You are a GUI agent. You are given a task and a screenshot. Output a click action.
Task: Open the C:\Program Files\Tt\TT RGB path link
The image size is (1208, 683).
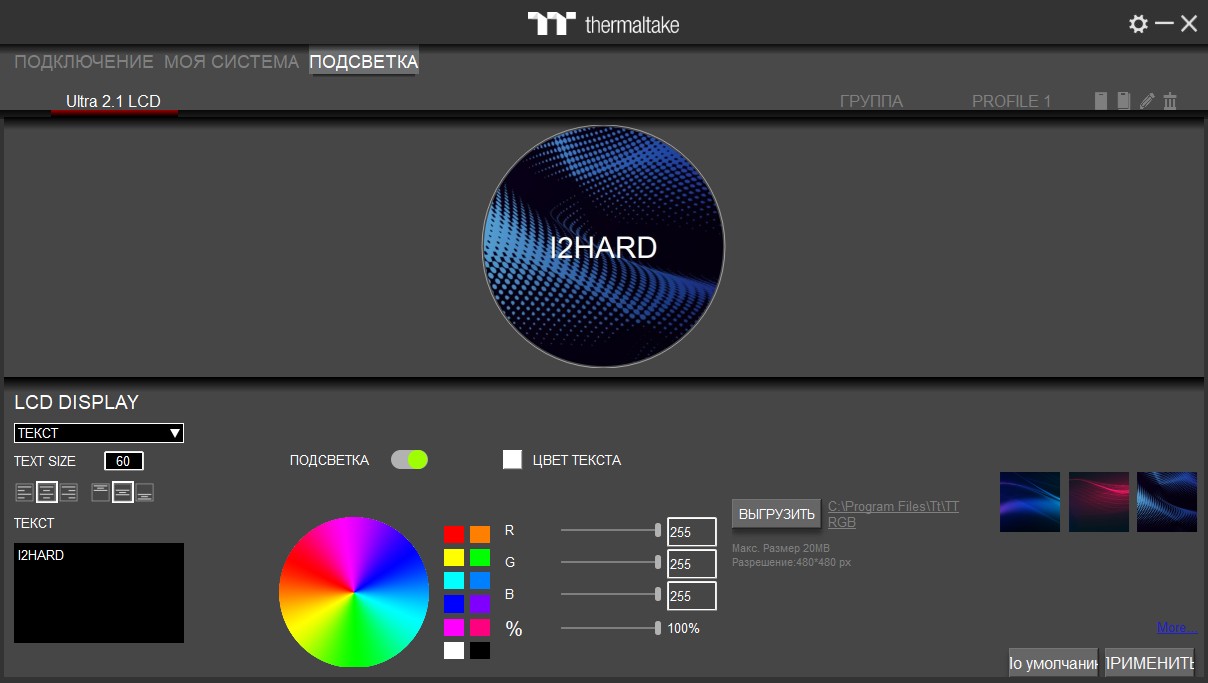pyautogui.click(x=893, y=514)
